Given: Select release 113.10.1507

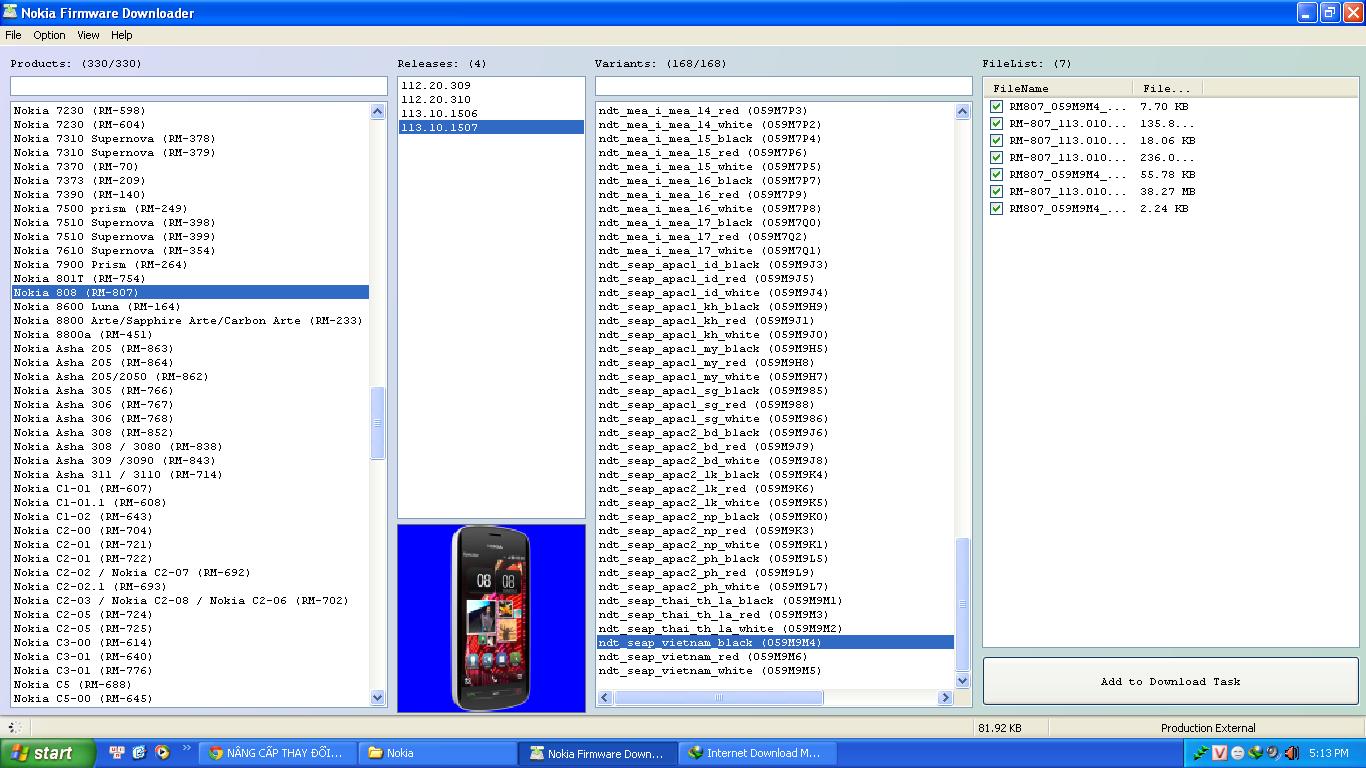Looking at the screenshot, I should pos(491,127).
